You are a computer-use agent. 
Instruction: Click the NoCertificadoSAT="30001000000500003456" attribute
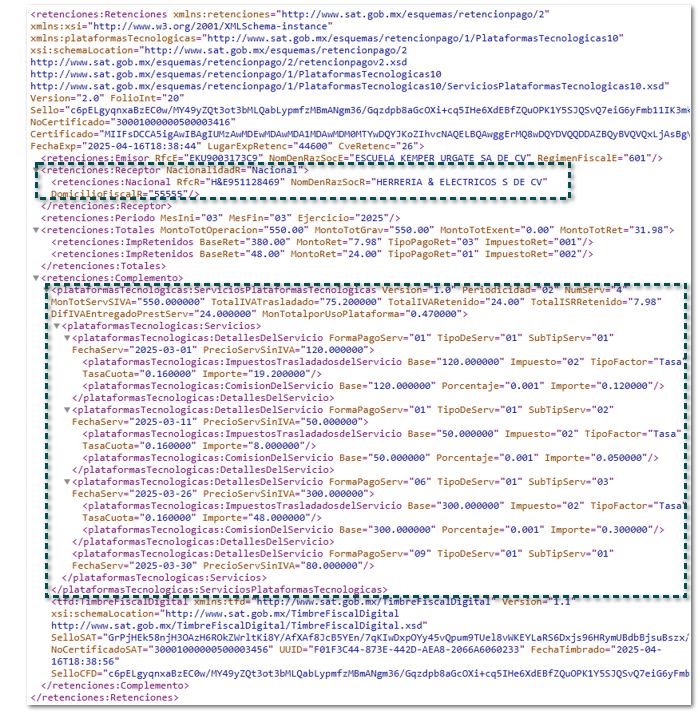pyautogui.click(x=162, y=649)
